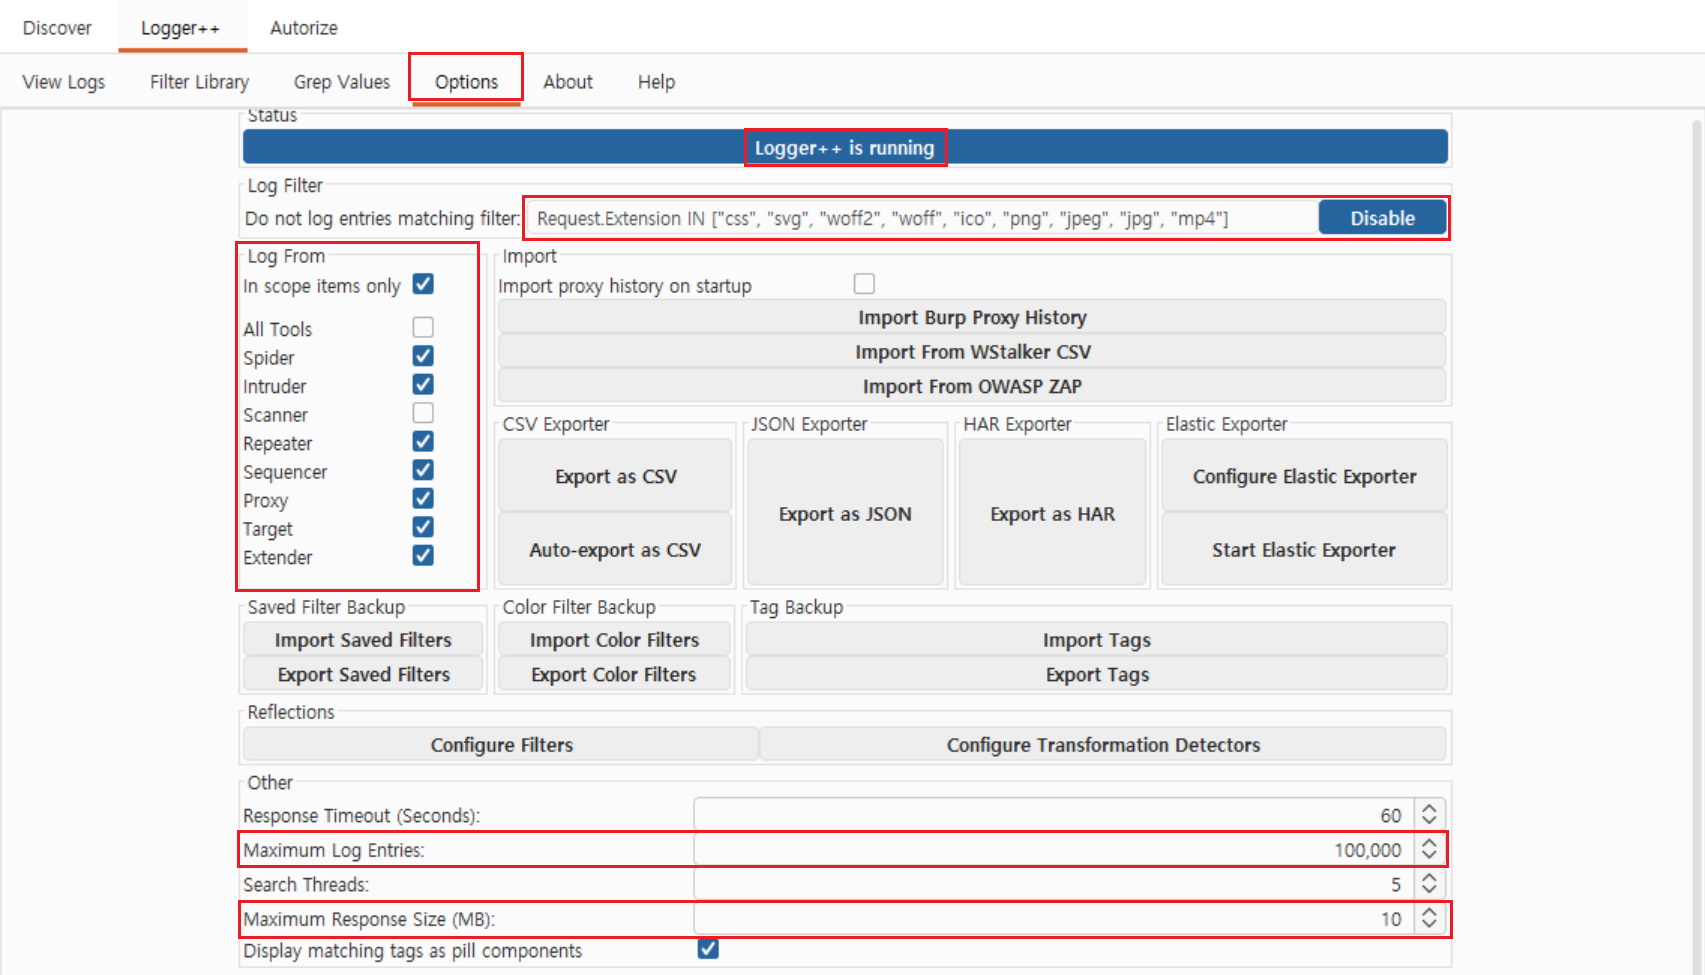The width and height of the screenshot is (1705, 975).
Task: Enable the All Tools checkbox
Action: click(423, 327)
